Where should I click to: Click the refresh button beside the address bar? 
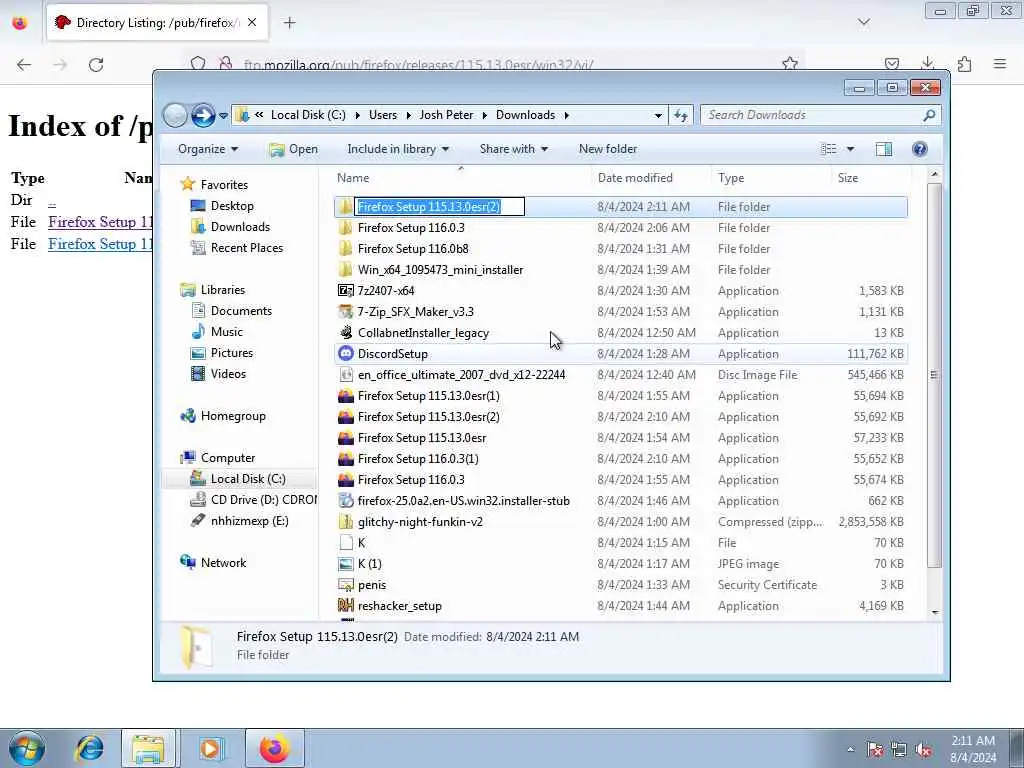pyautogui.click(x=681, y=116)
